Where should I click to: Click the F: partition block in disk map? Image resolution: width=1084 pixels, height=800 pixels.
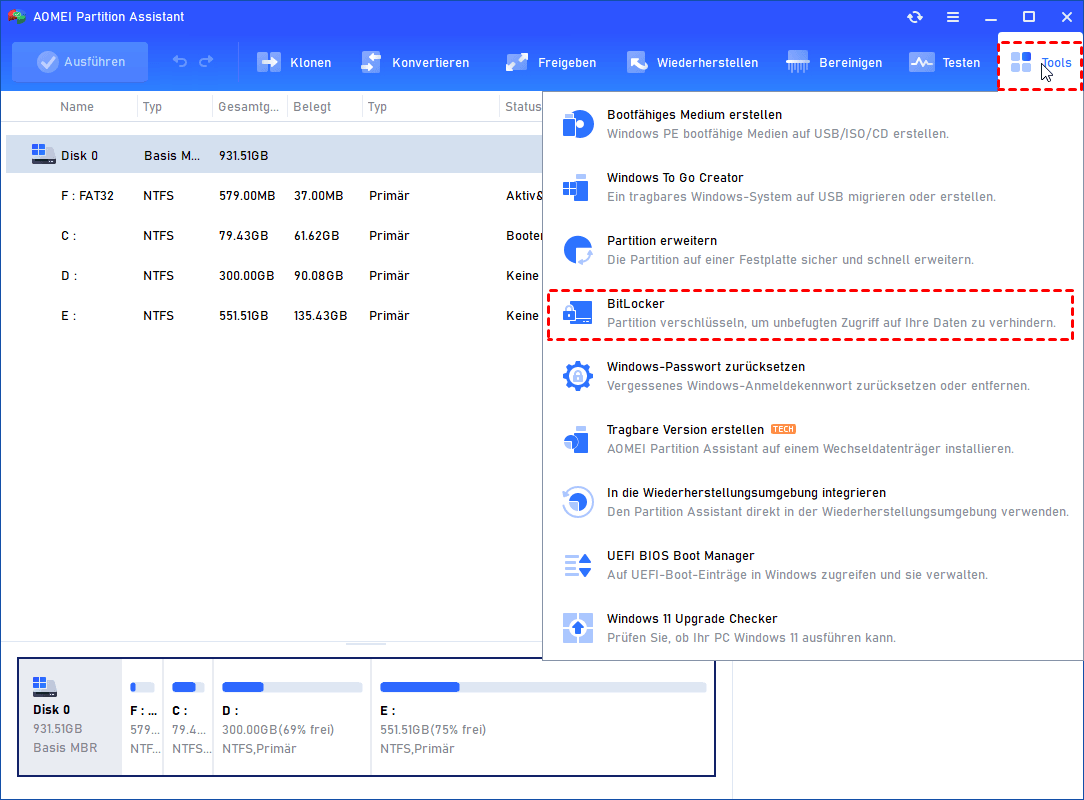click(142, 716)
